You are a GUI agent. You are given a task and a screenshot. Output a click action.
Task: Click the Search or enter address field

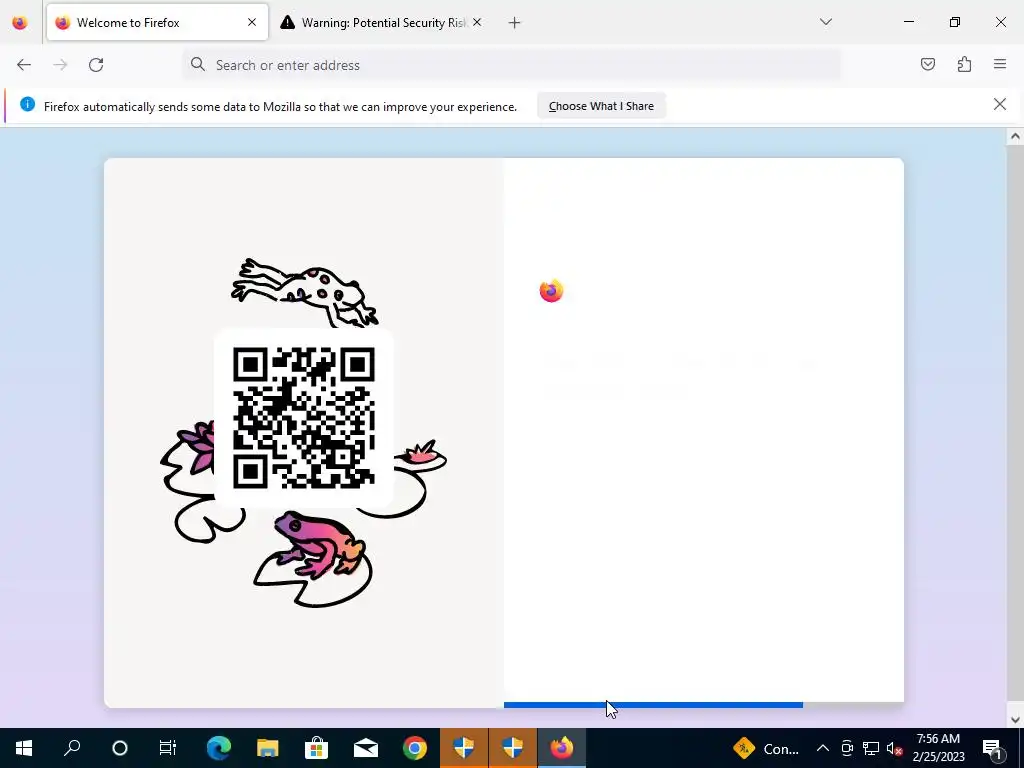click(511, 65)
